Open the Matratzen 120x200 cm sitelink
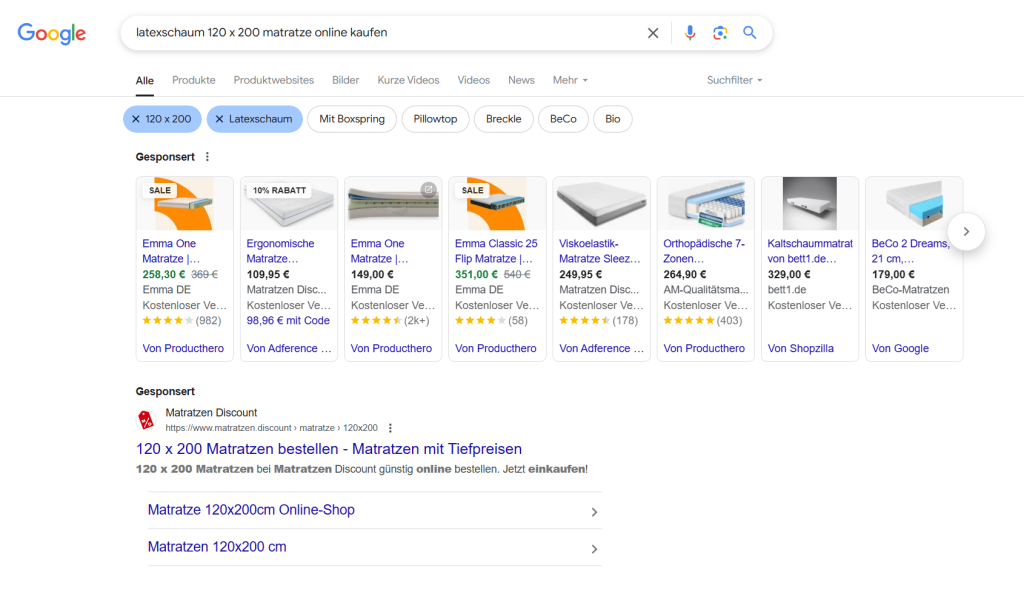Image resolution: width=1024 pixels, height=597 pixels. [217, 547]
